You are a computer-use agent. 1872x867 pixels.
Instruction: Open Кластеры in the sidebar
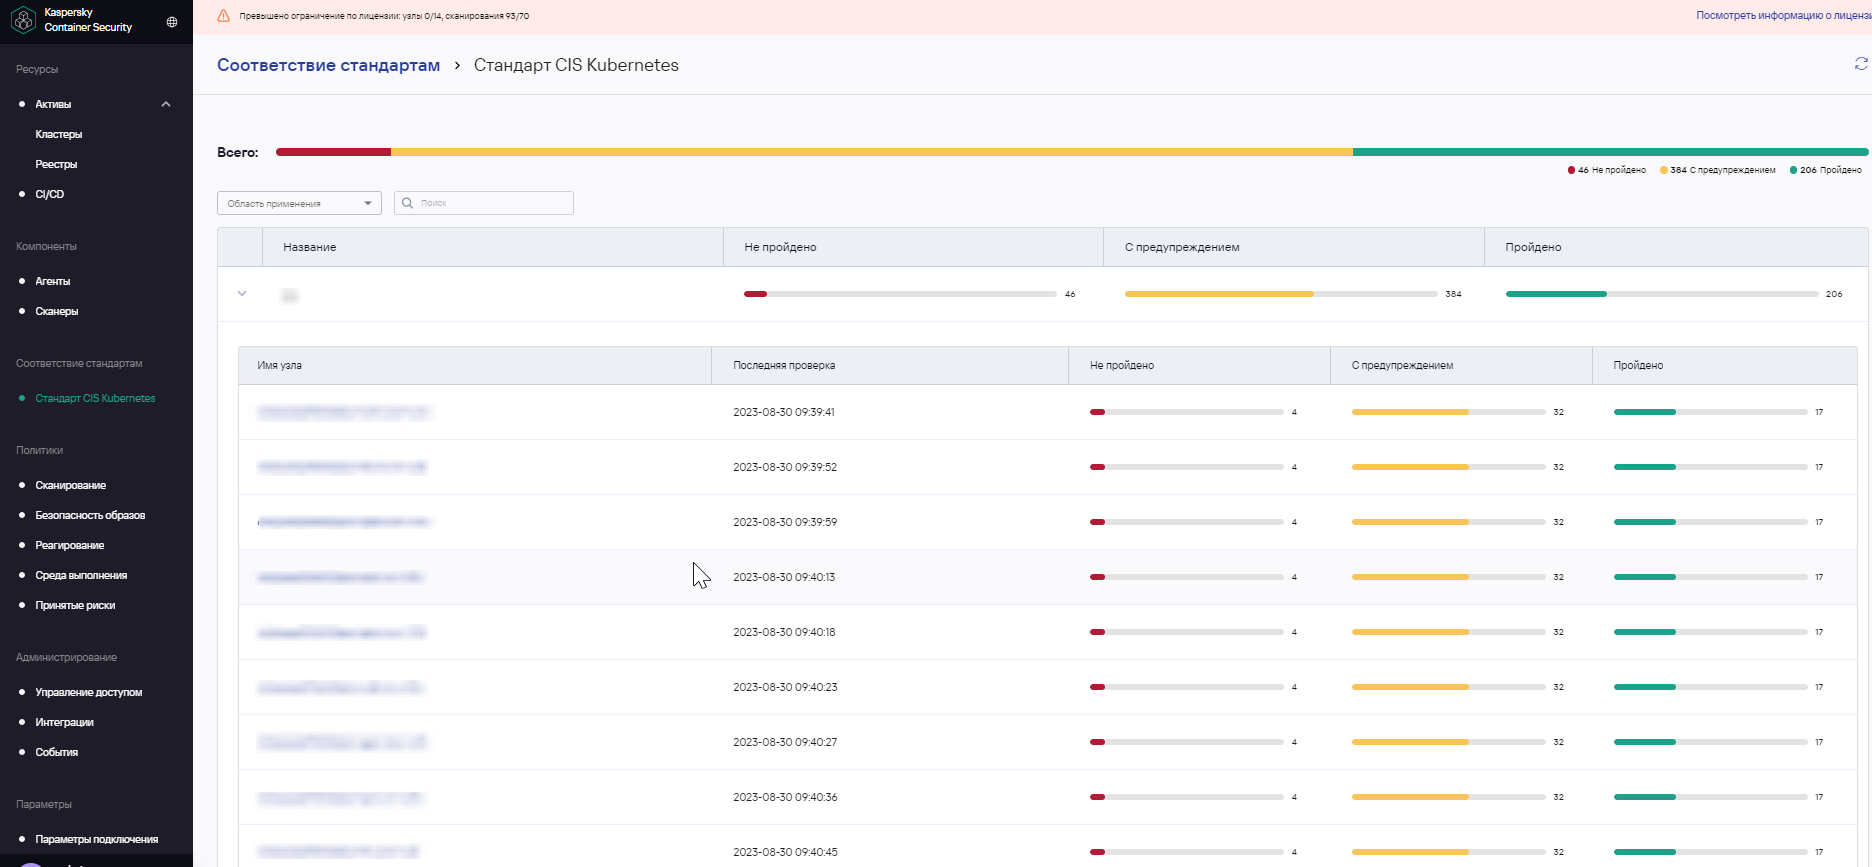point(59,134)
